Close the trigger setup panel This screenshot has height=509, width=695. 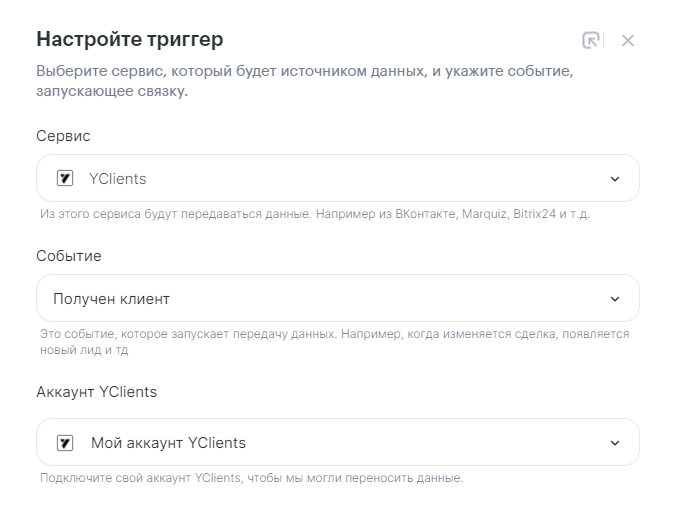(628, 40)
